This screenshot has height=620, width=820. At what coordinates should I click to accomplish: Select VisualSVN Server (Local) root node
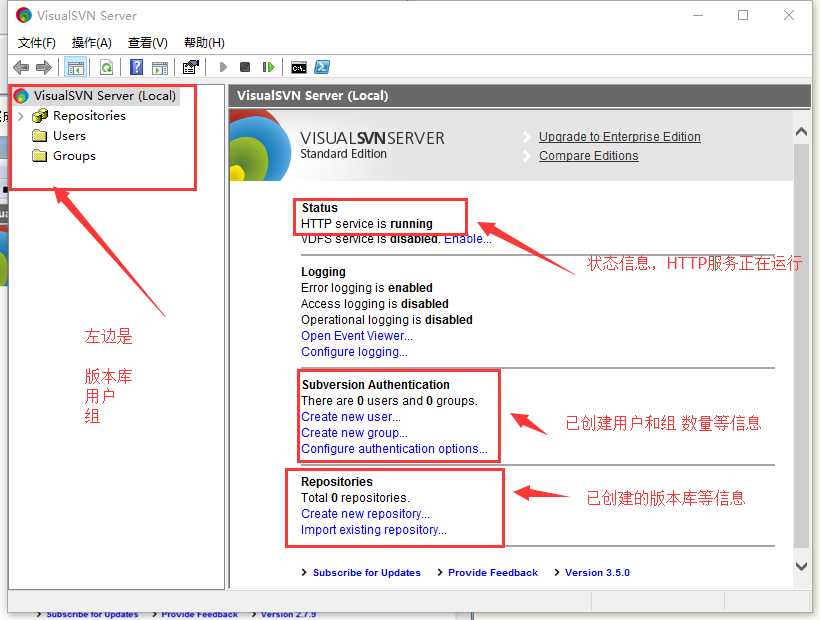click(x=105, y=96)
